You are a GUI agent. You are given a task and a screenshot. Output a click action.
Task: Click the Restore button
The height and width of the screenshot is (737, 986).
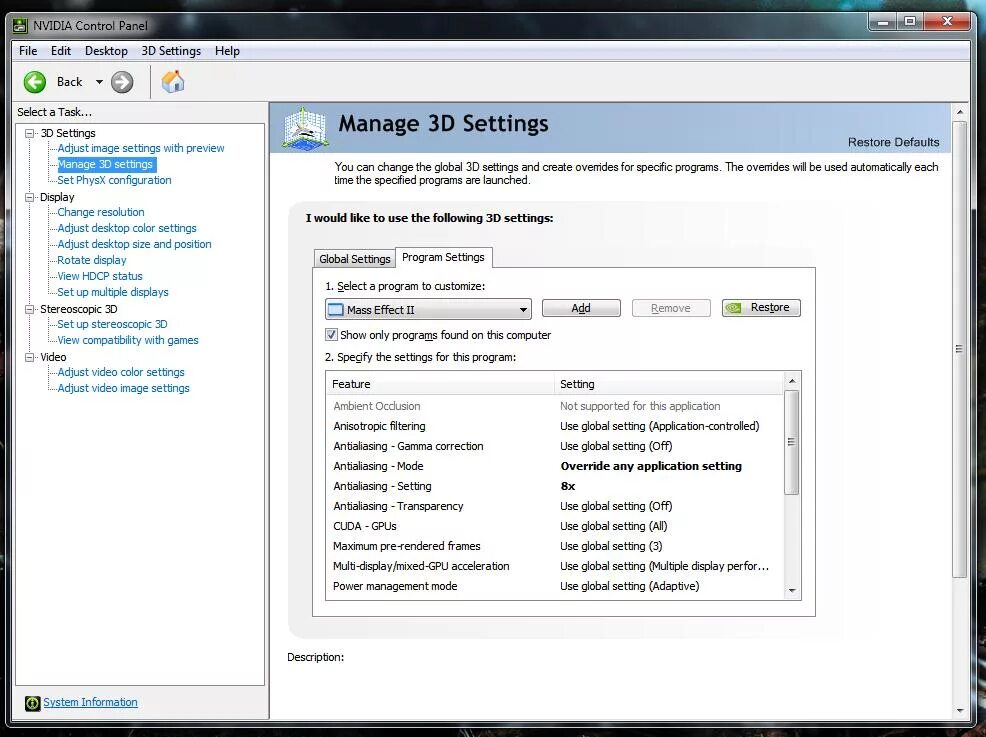click(761, 308)
